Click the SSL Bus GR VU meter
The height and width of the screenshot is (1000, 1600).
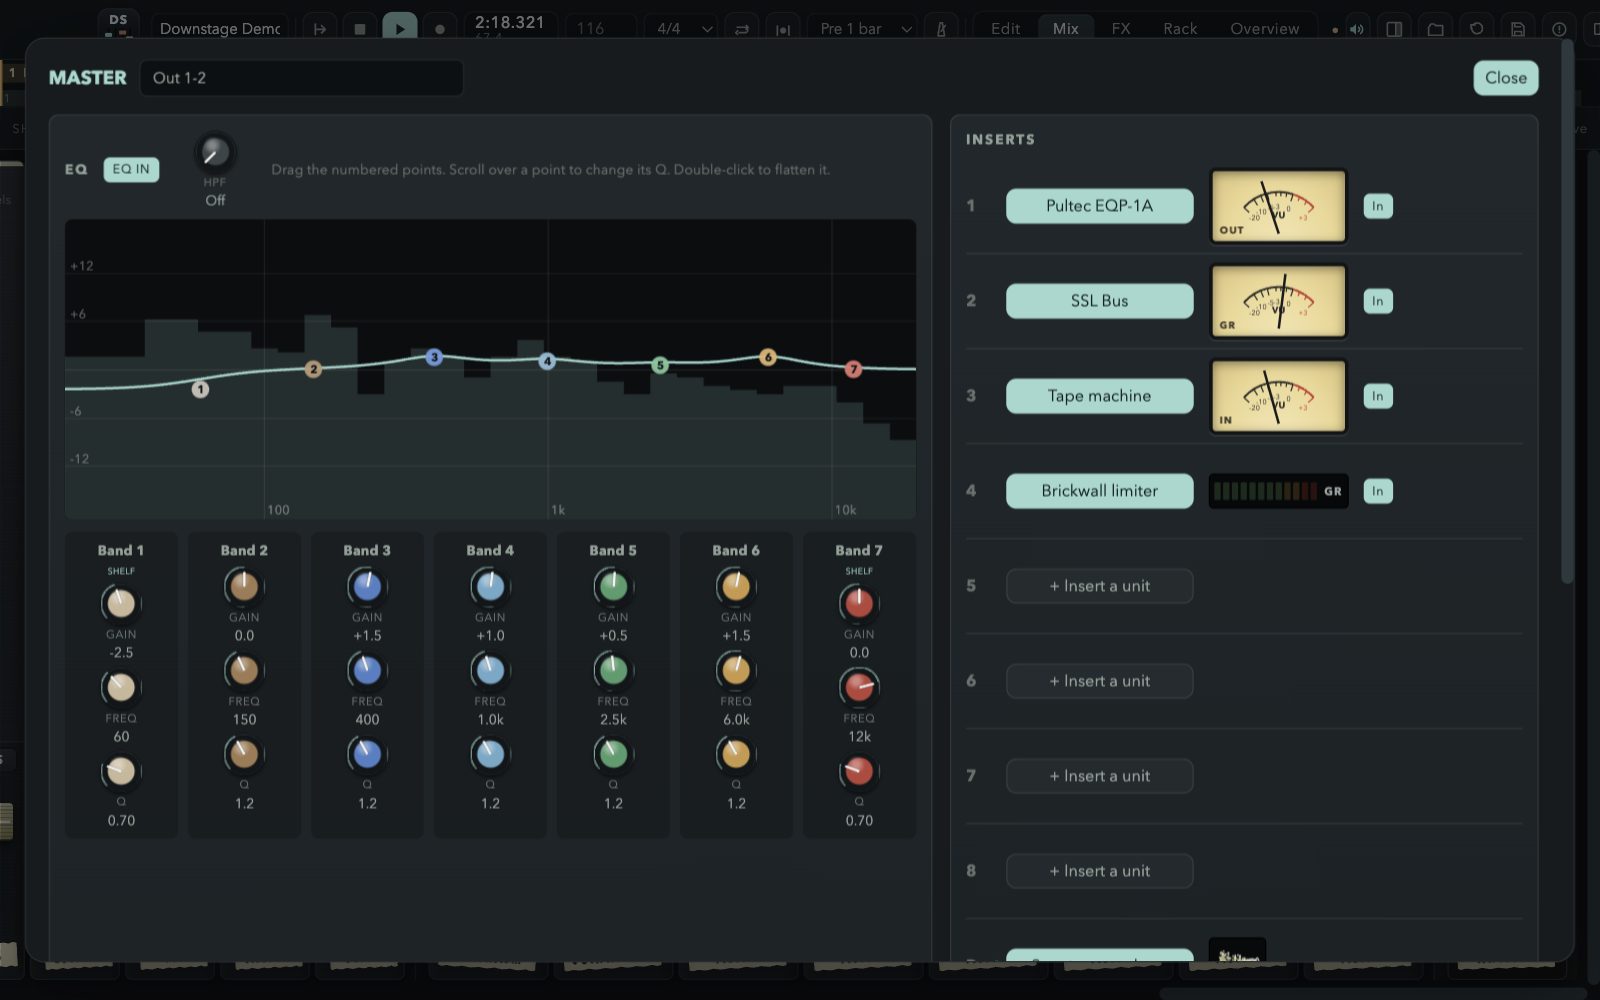coord(1278,301)
